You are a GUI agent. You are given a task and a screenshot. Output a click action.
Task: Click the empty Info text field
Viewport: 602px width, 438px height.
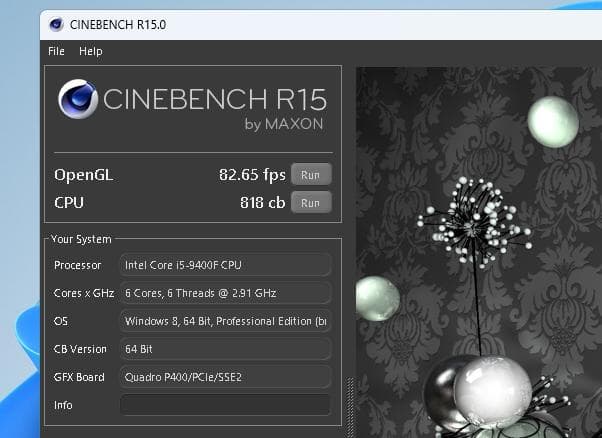[225, 405]
